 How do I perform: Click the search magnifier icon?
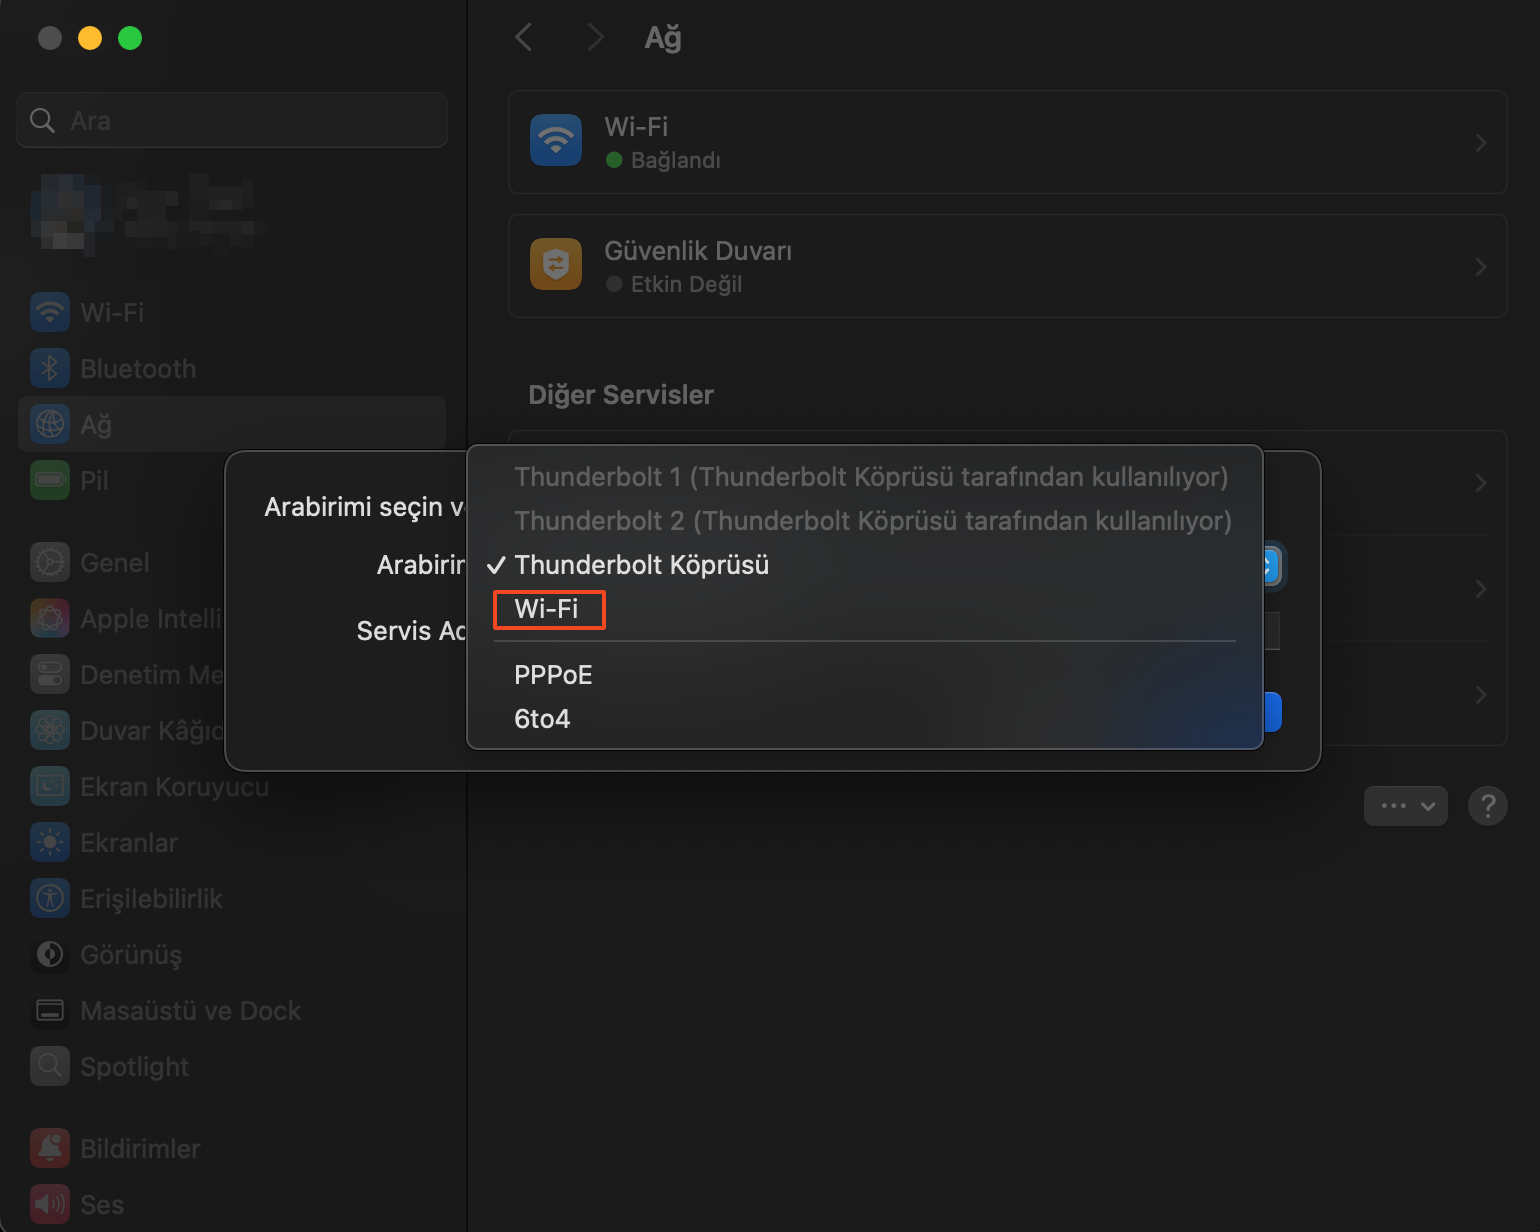pos(42,121)
